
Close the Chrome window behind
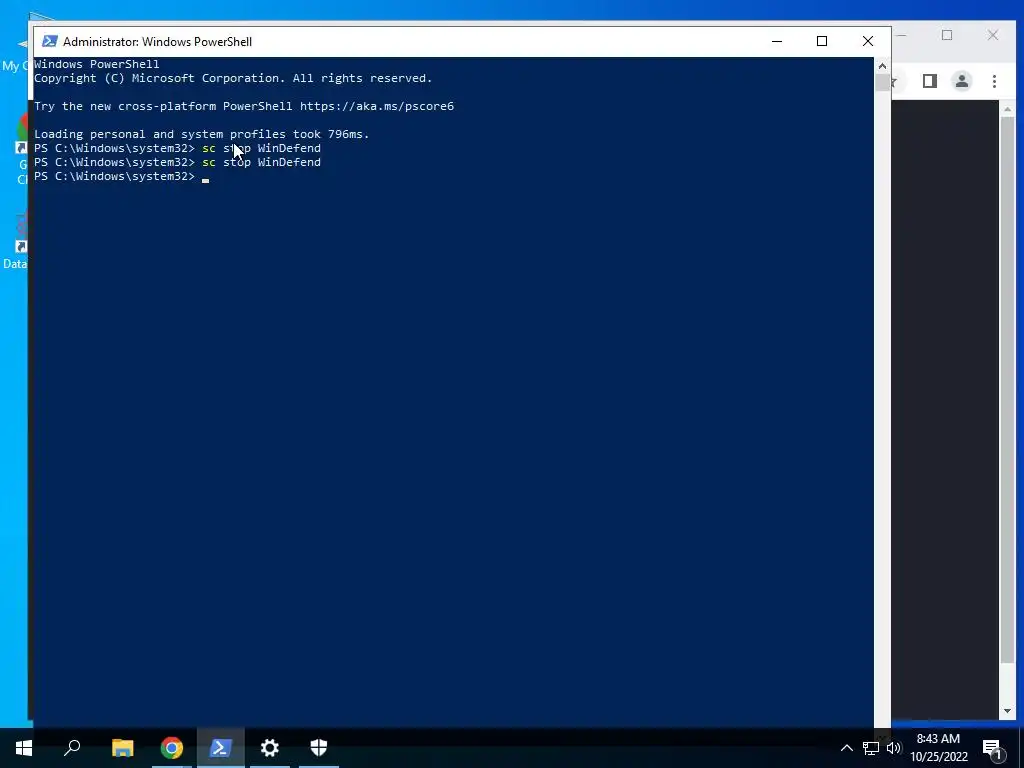[x=993, y=35]
